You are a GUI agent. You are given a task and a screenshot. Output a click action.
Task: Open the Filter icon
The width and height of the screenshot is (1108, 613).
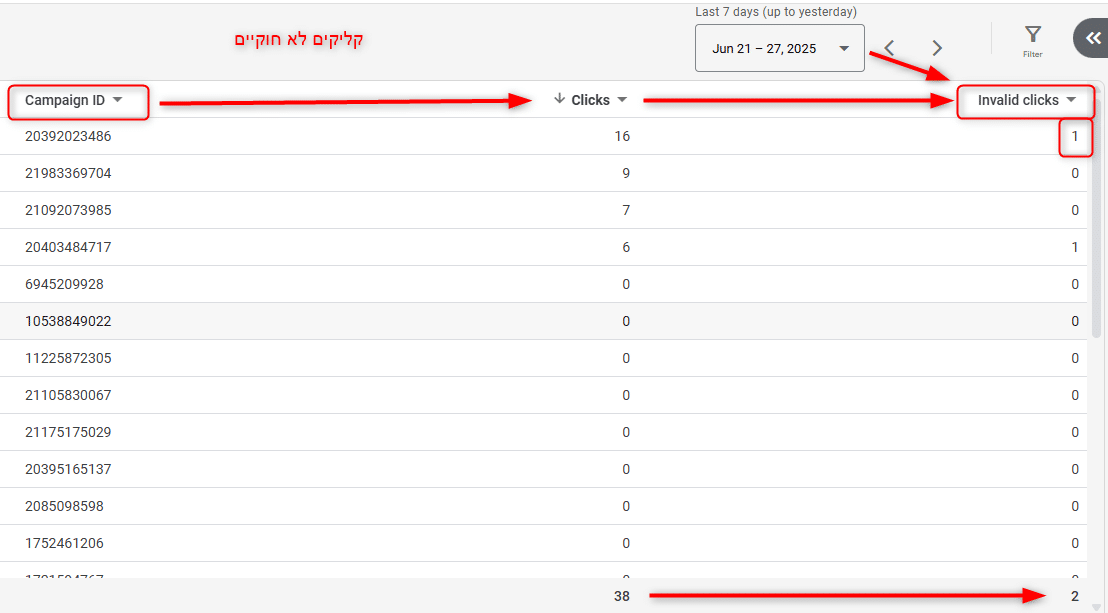[x=1033, y=40]
